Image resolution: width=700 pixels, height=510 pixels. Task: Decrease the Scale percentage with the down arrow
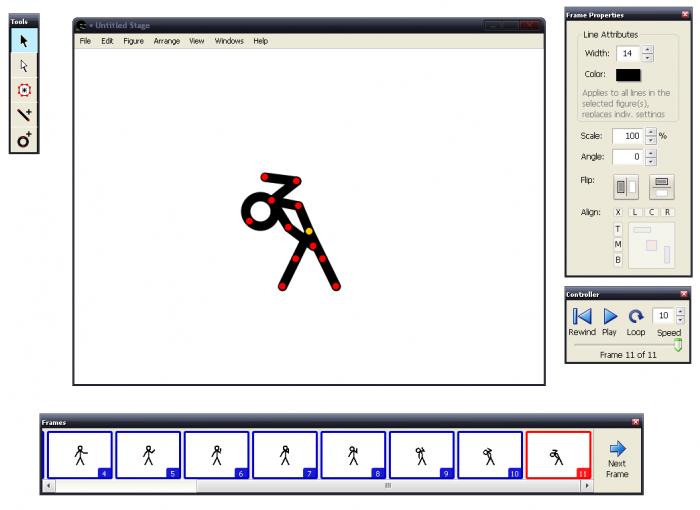pos(651,140)
